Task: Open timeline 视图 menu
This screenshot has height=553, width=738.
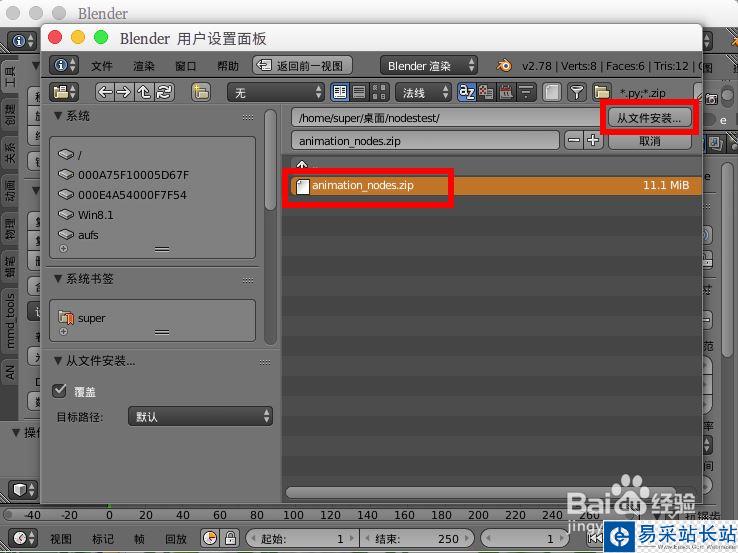Action: pos(61,538)
